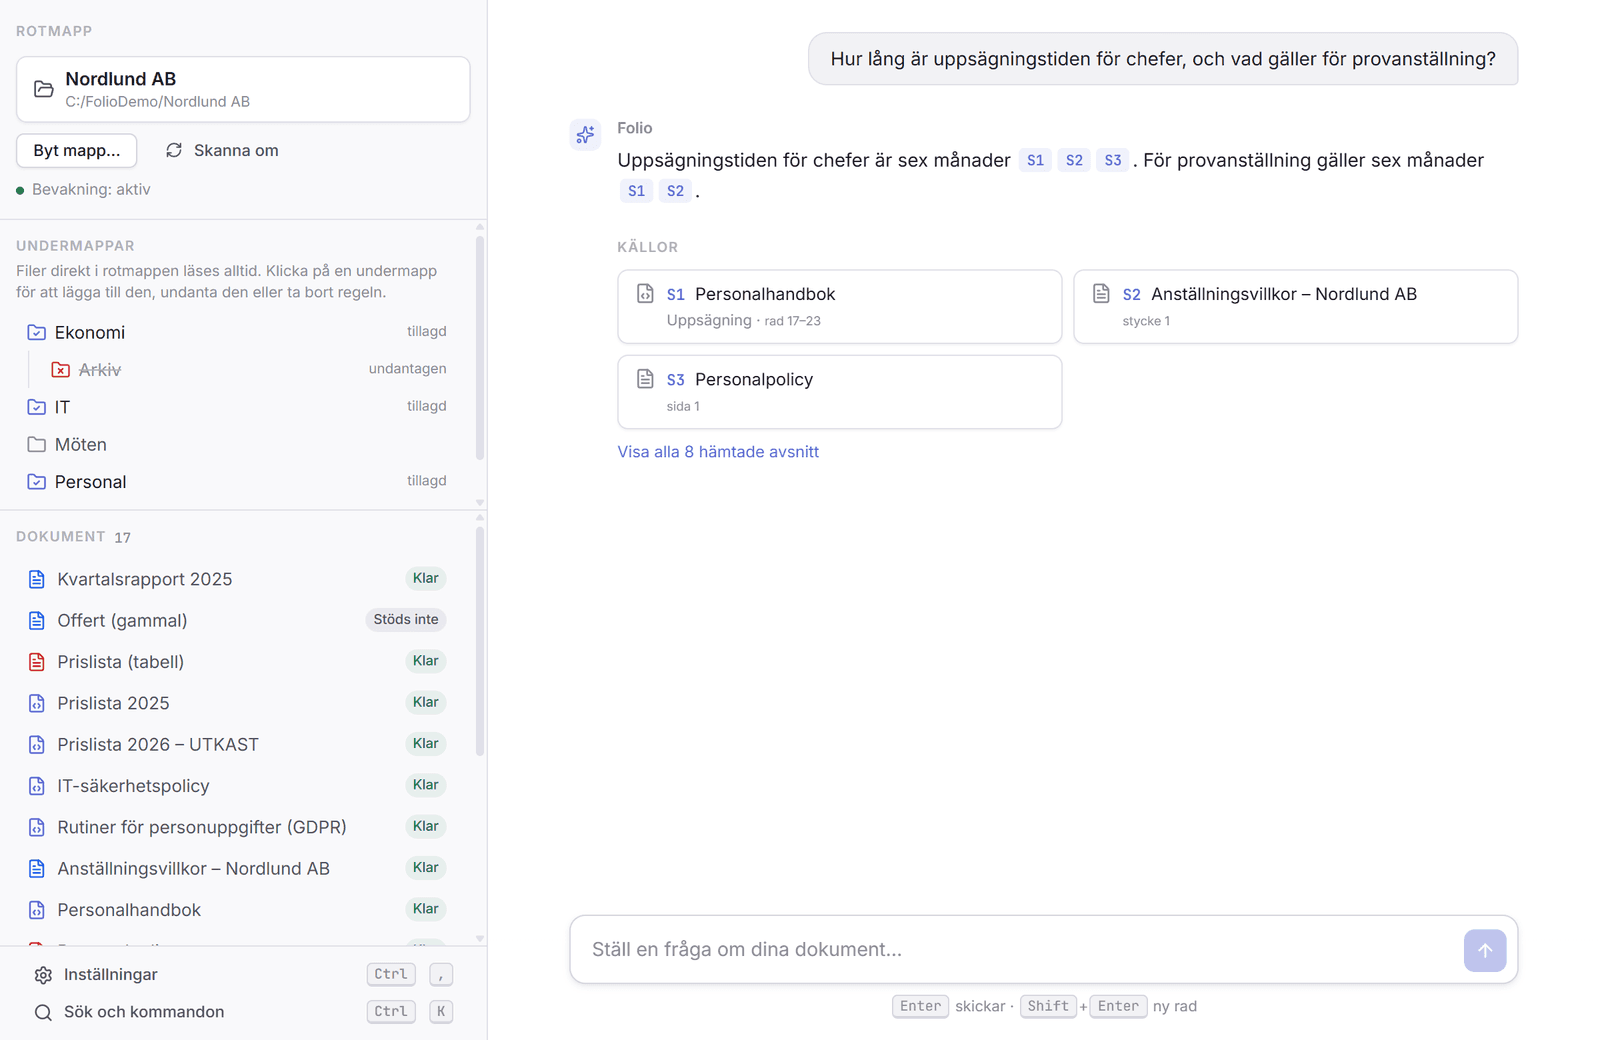Open Inställningar in the sidebar
This screenshot has height=1040, width=1600.
pos(243,975)
